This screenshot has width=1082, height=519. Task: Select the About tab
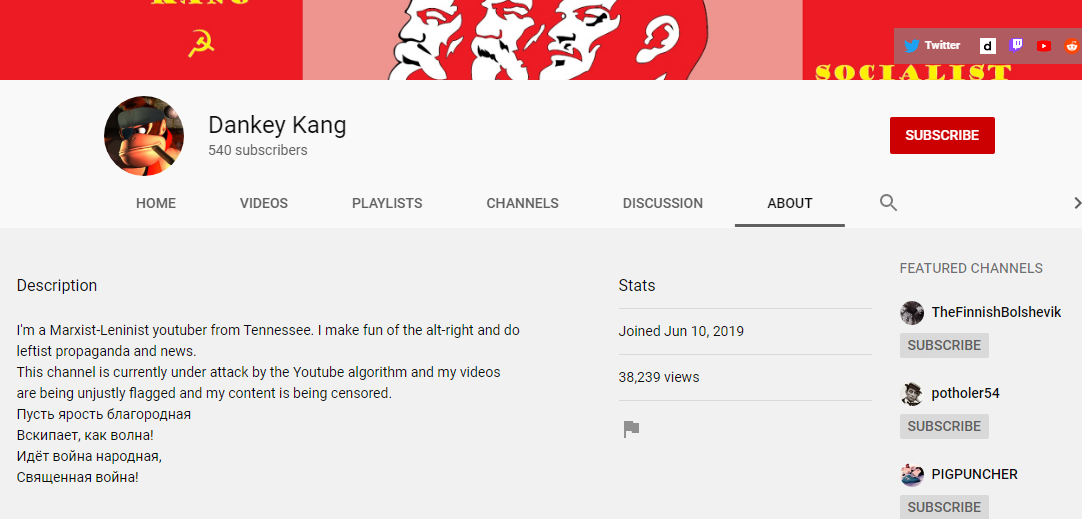789,204
